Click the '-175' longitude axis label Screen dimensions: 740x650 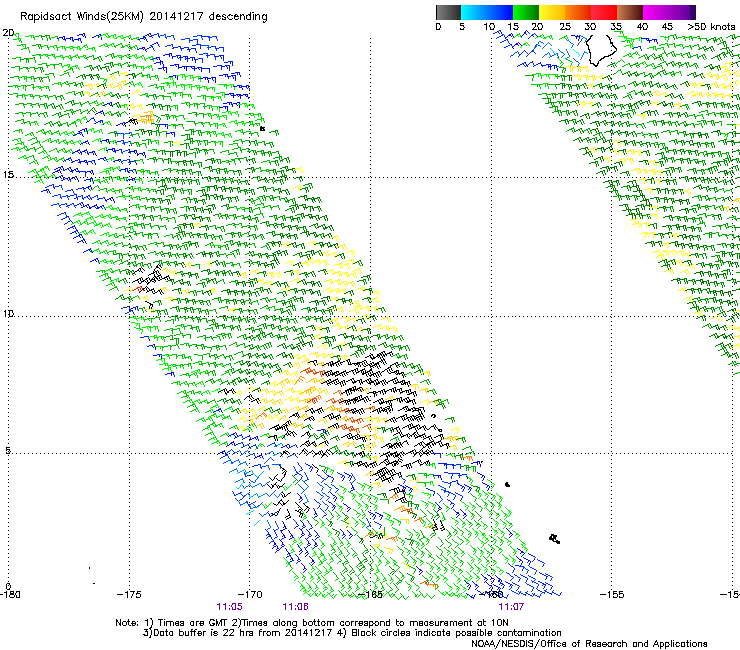(x=129, y=594)
